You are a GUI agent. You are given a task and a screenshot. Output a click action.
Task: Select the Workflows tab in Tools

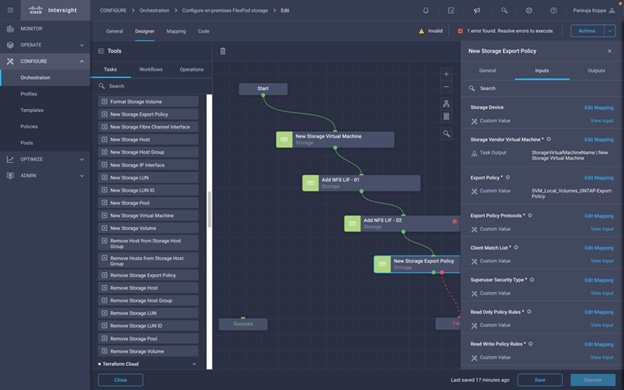point(151,69)
